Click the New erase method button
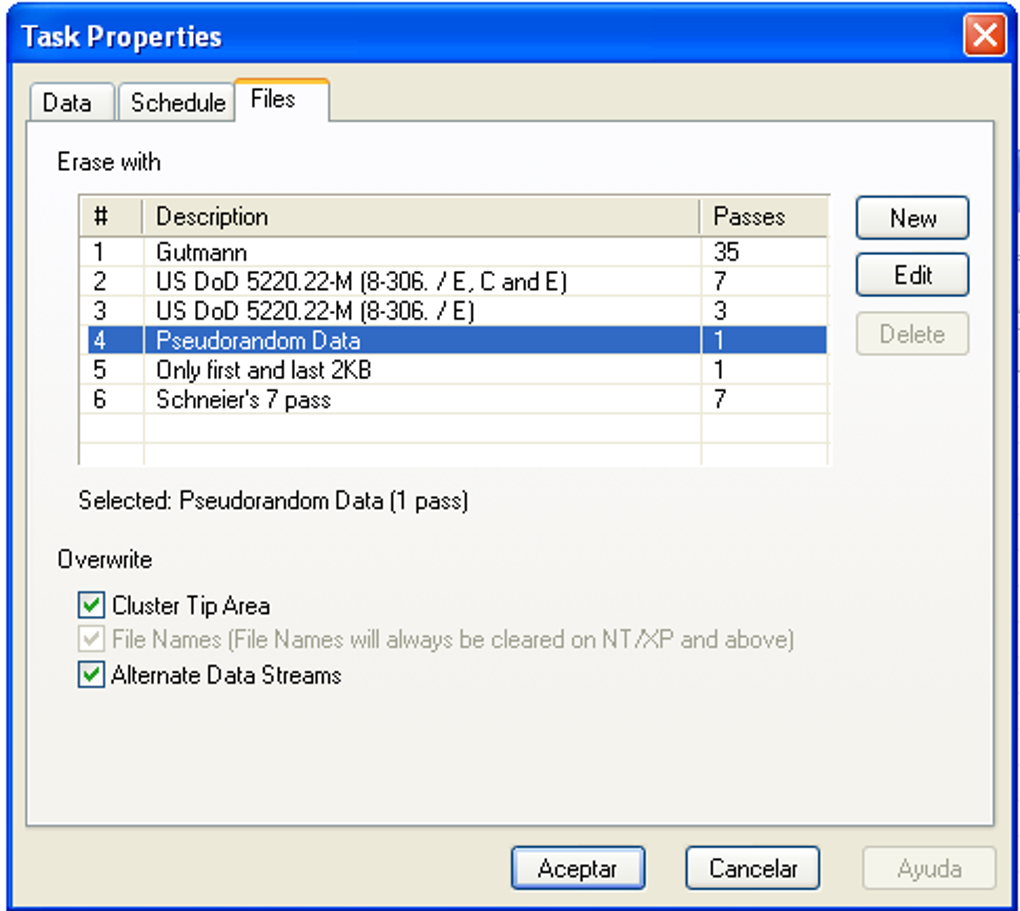Image resolution: width=1020 pixels, height=911 pixels. click(912, 218)
